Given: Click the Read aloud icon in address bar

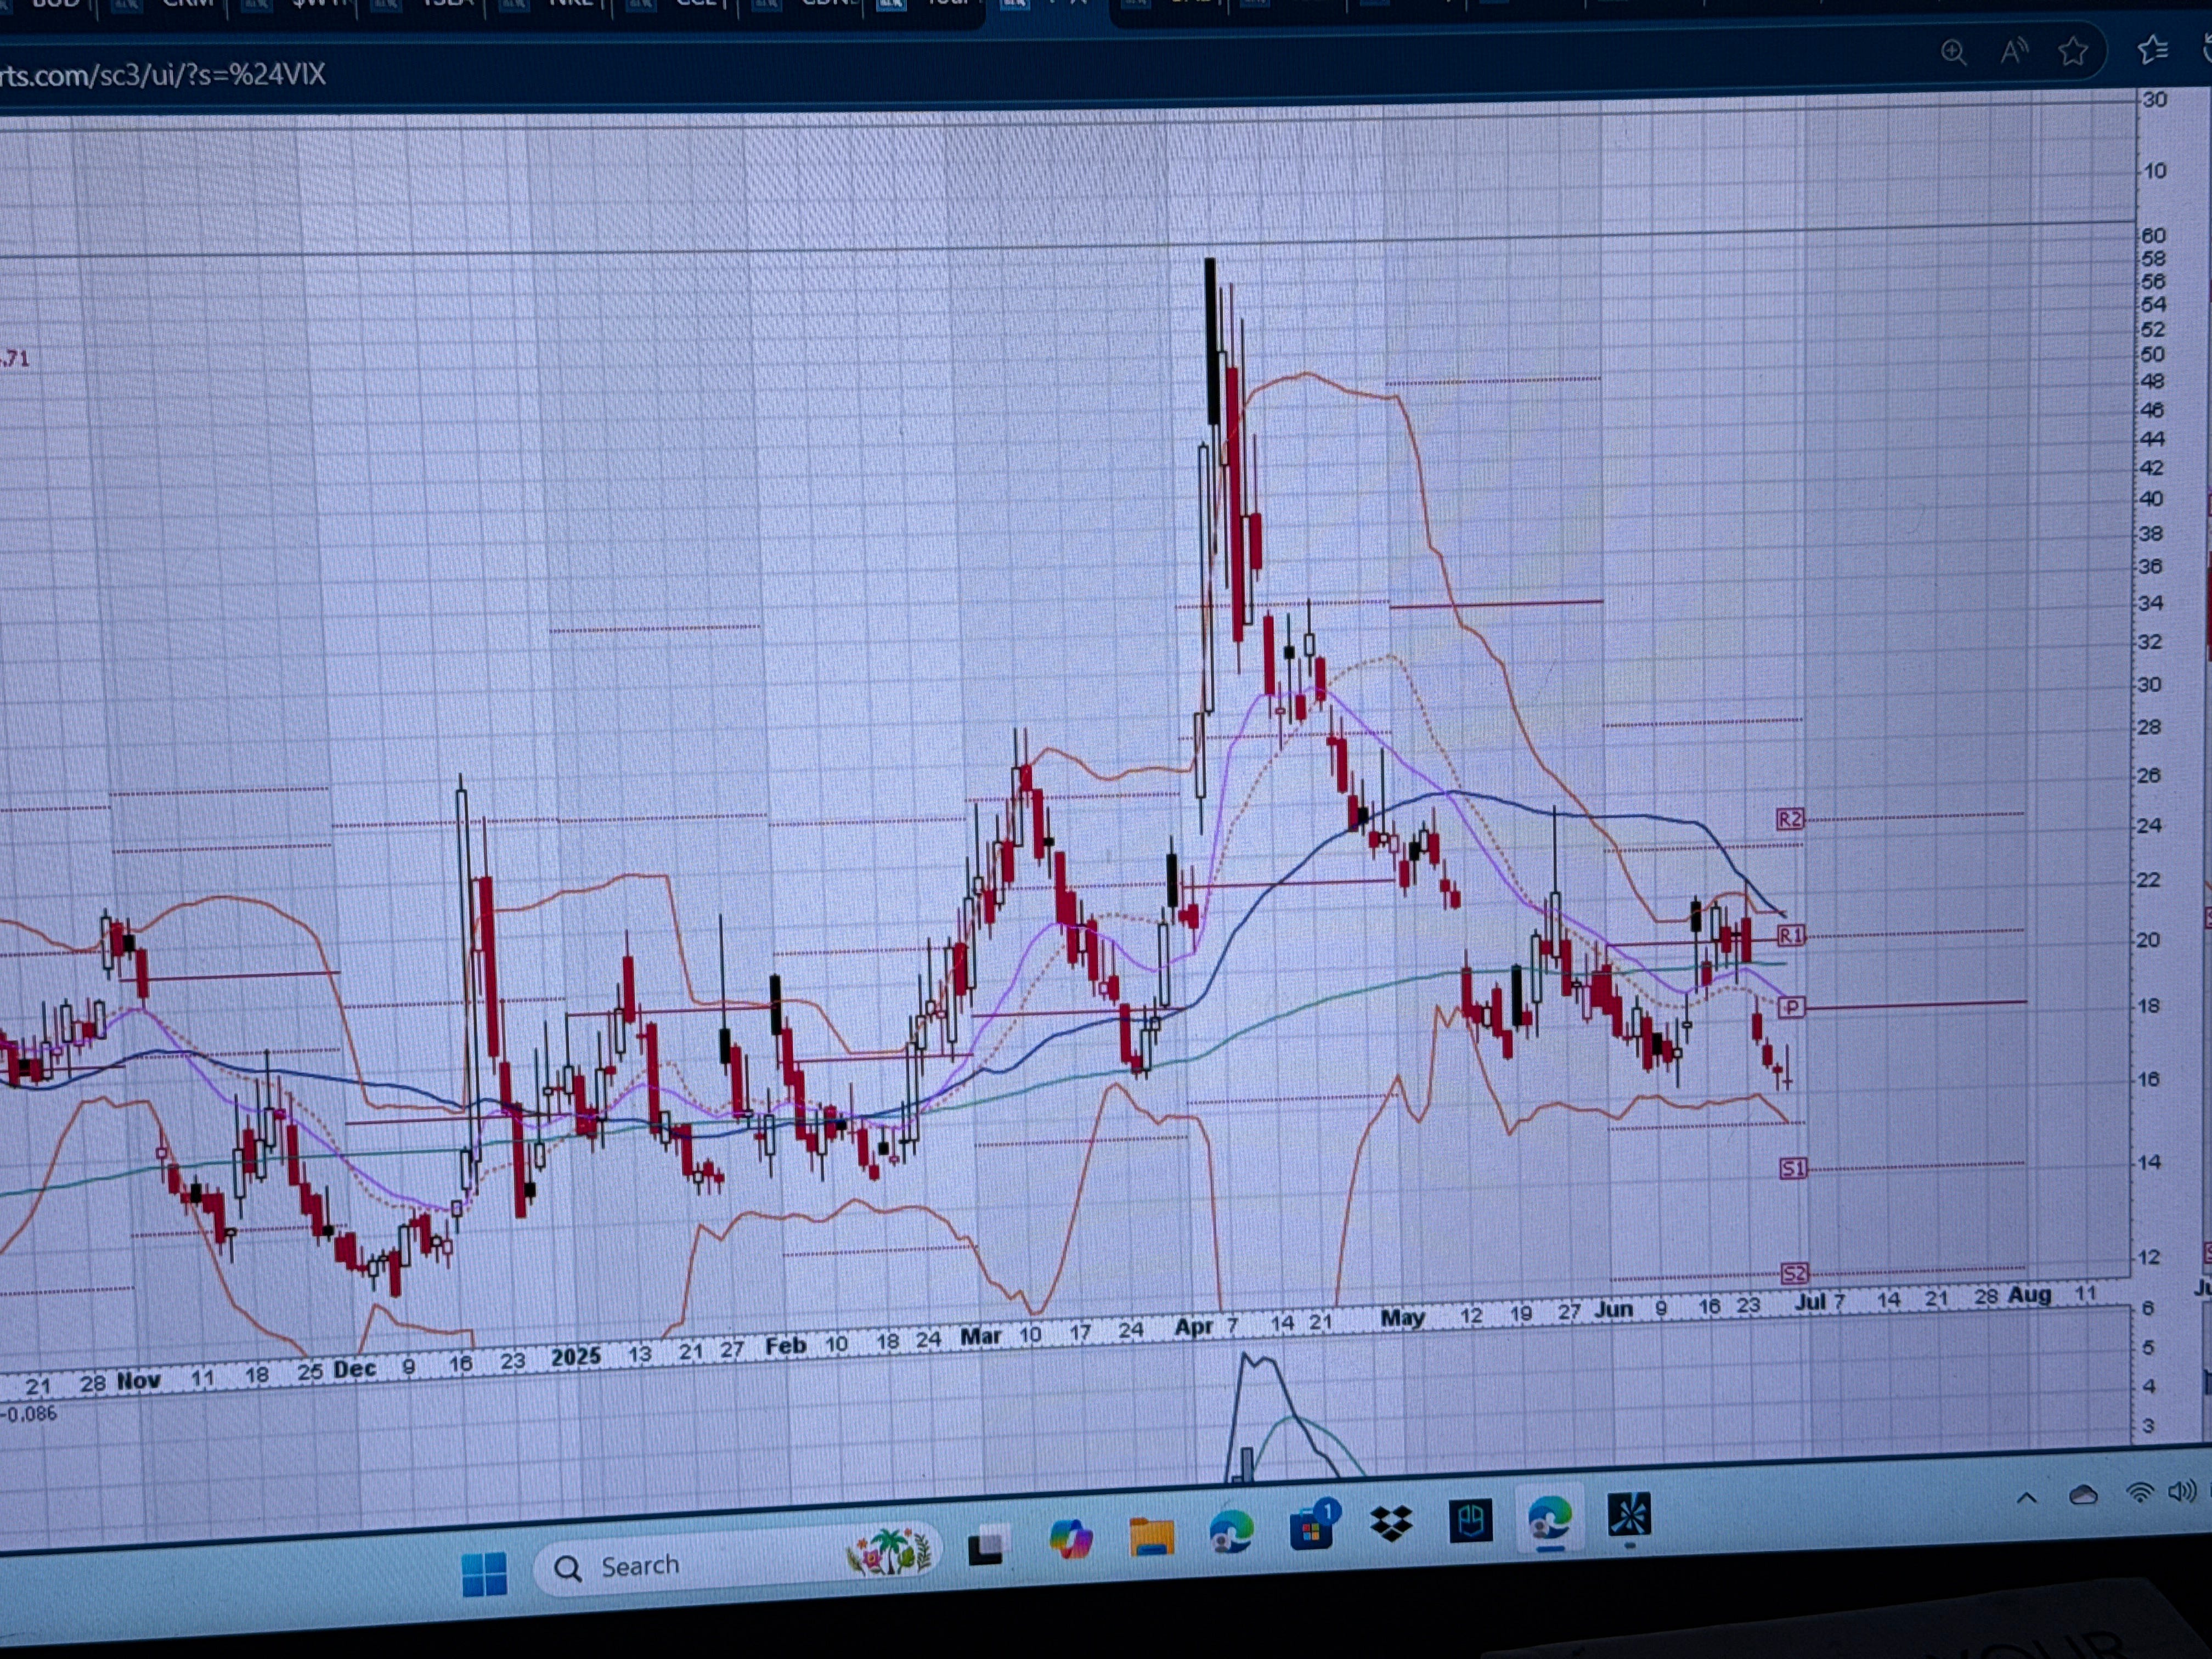Looking at the screenshot, I should tap(2013, 51).
